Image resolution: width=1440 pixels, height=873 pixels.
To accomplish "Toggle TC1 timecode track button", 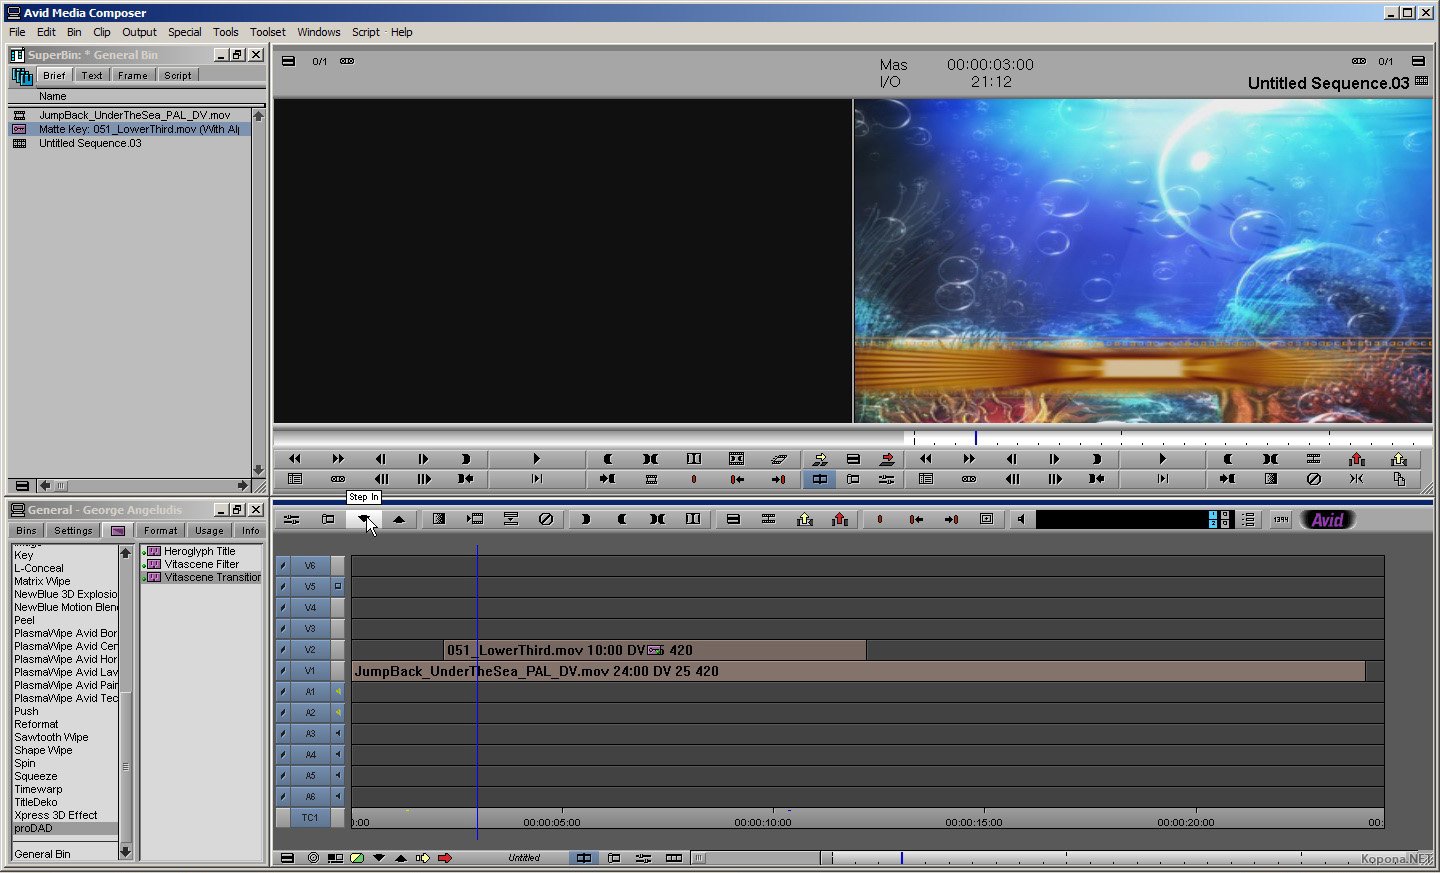I will 310,818.
